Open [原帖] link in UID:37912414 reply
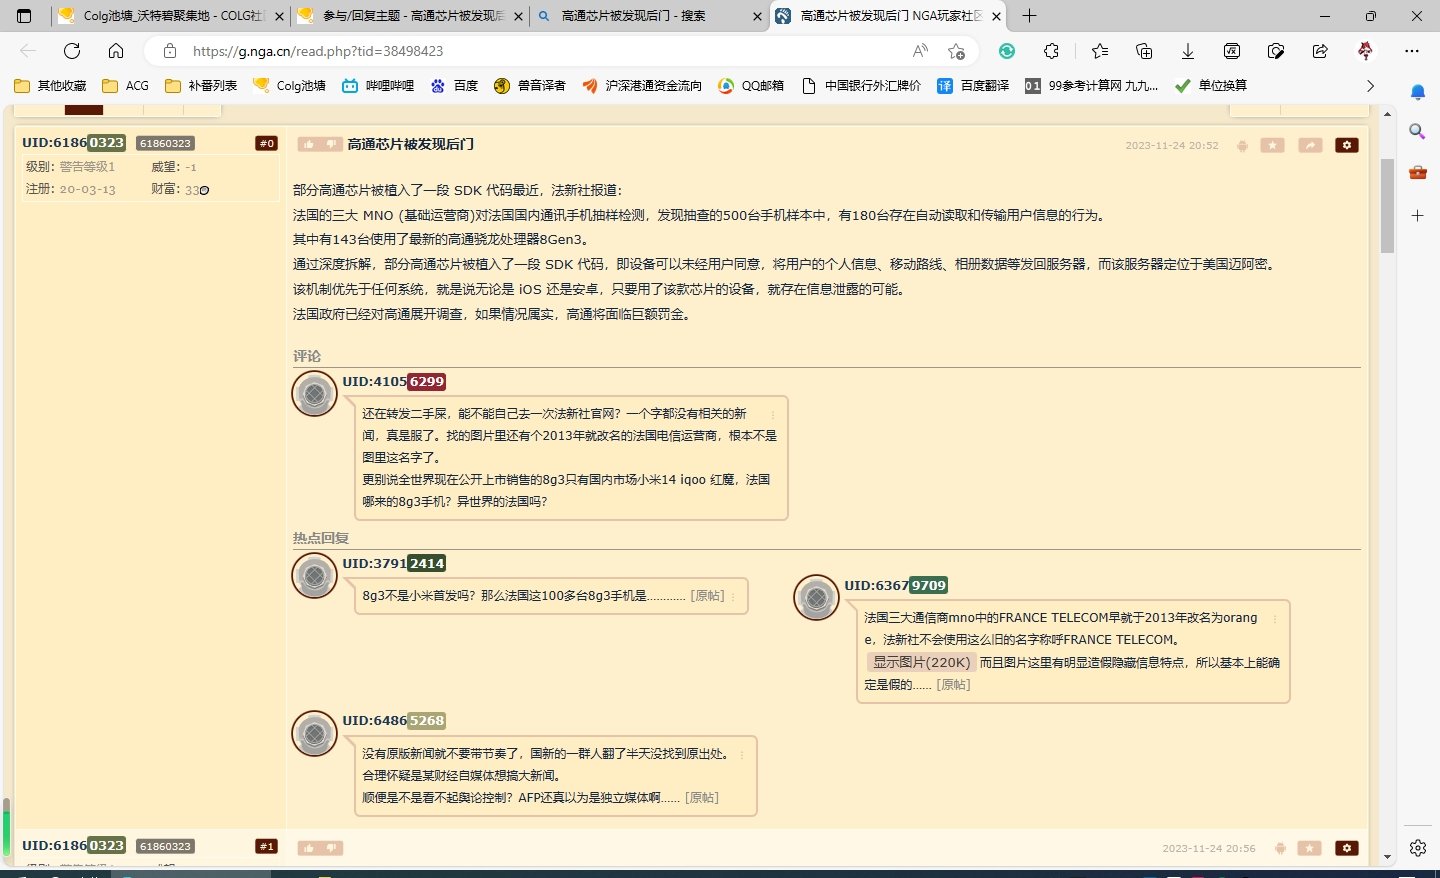The height and width of the screenshot is (878, 1440). coord(707,596)
